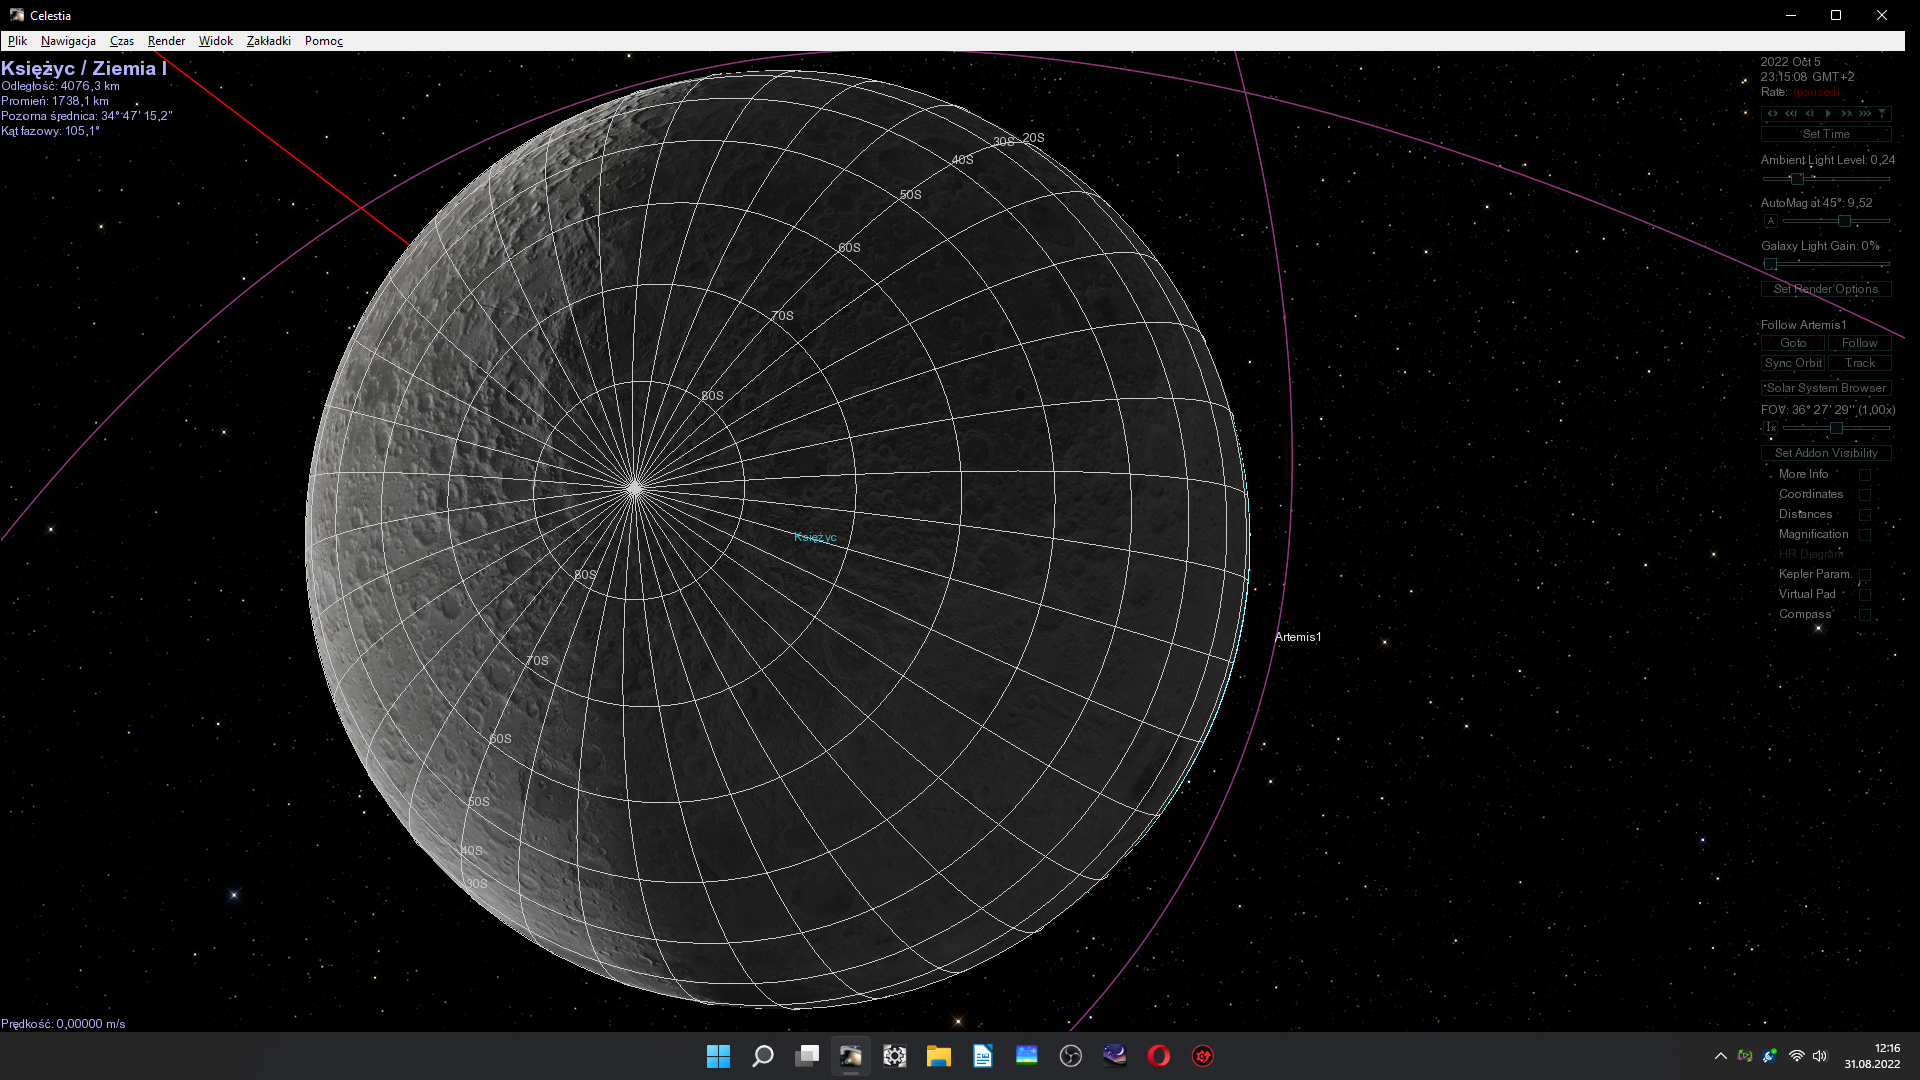Image resolution: width=1920 pixels, height=1080 pixels.
Task: Open Set Render Options
Action: pyautogui.click(x=1826, y=289)
